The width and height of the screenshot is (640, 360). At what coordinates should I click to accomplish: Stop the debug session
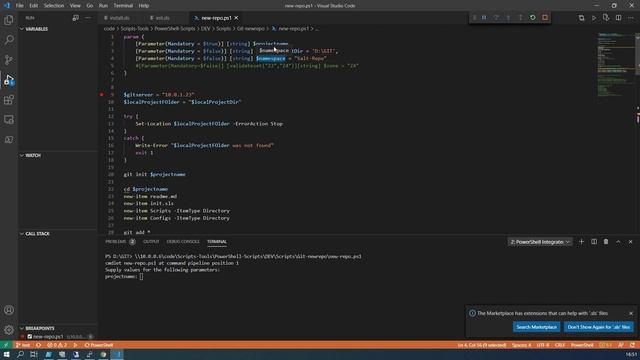point(545,18)
